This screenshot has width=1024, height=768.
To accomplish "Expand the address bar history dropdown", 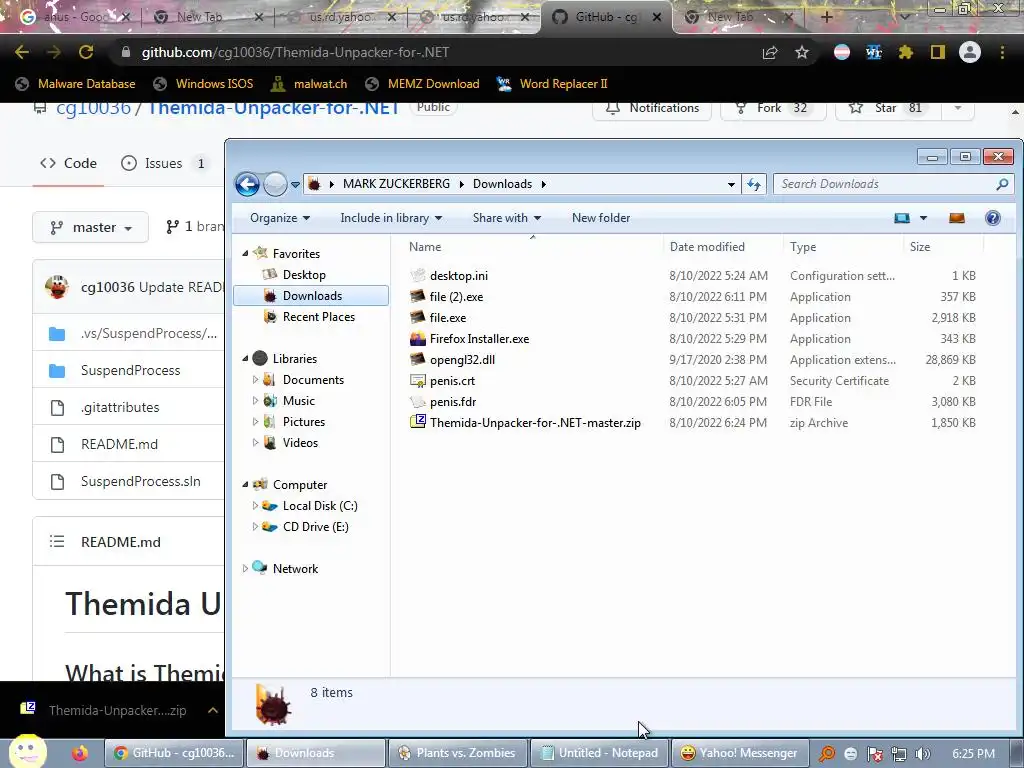I will pyautogui.click(x=731, y=185).
